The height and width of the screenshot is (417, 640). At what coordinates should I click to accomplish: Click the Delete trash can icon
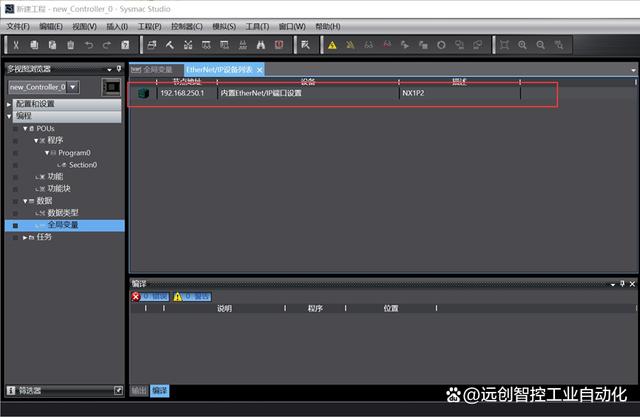[71, 45]
